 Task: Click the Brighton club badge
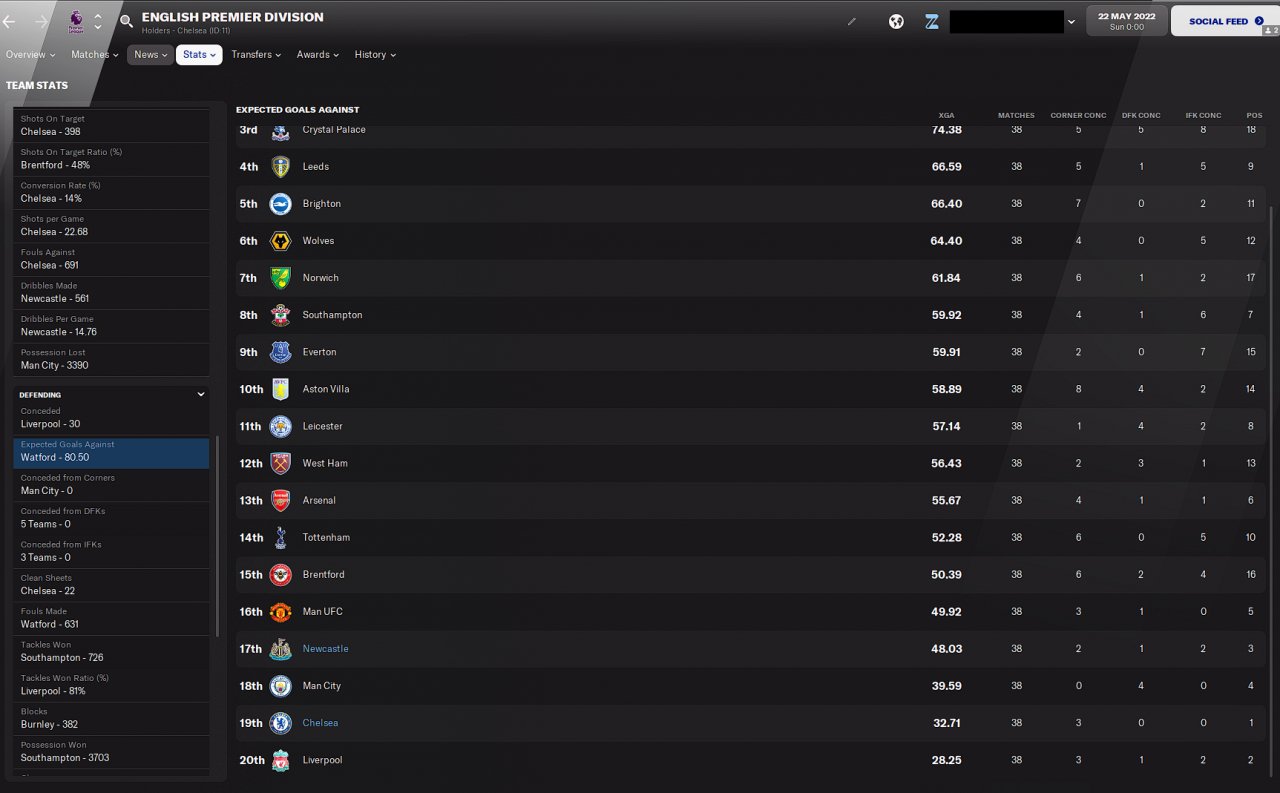pyautogui.click(x=280, y=204)
